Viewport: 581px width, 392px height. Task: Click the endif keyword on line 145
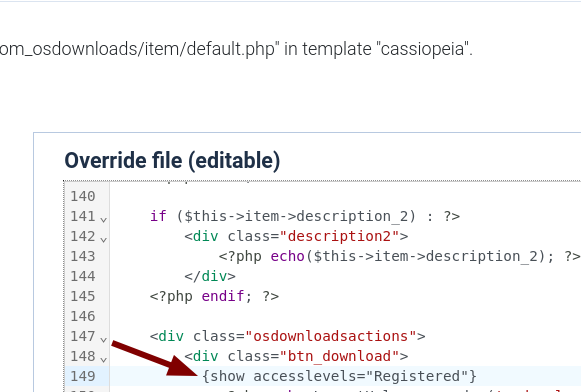[223, 296]
